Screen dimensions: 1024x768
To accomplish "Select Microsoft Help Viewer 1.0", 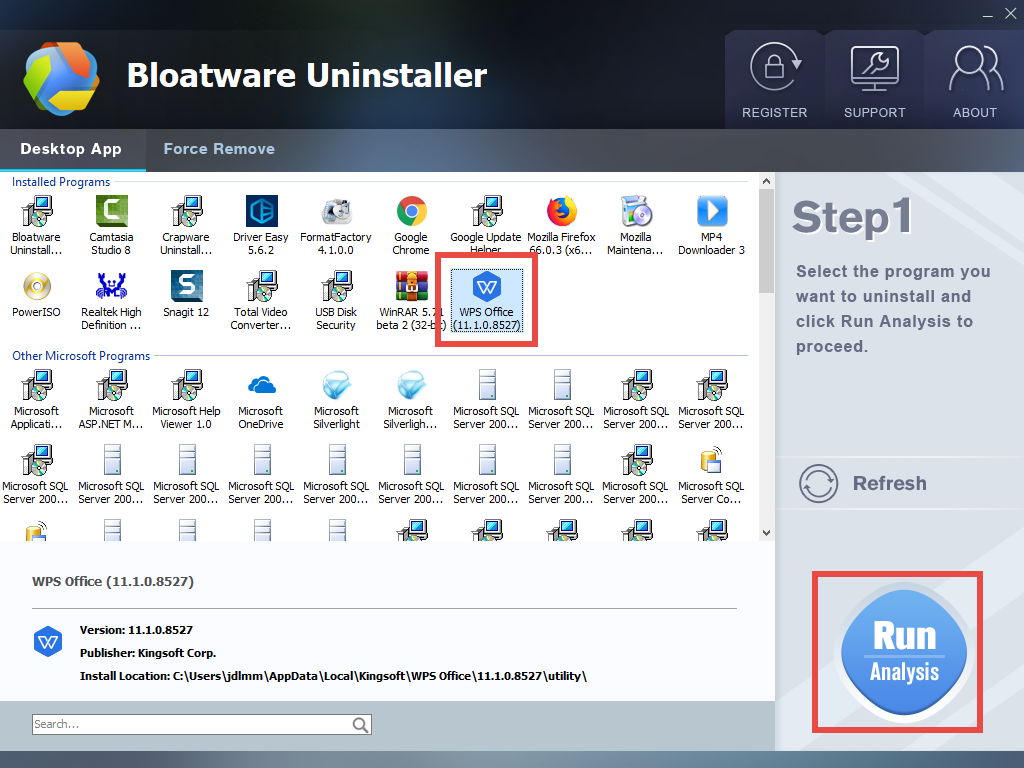I will coord(186,400).
